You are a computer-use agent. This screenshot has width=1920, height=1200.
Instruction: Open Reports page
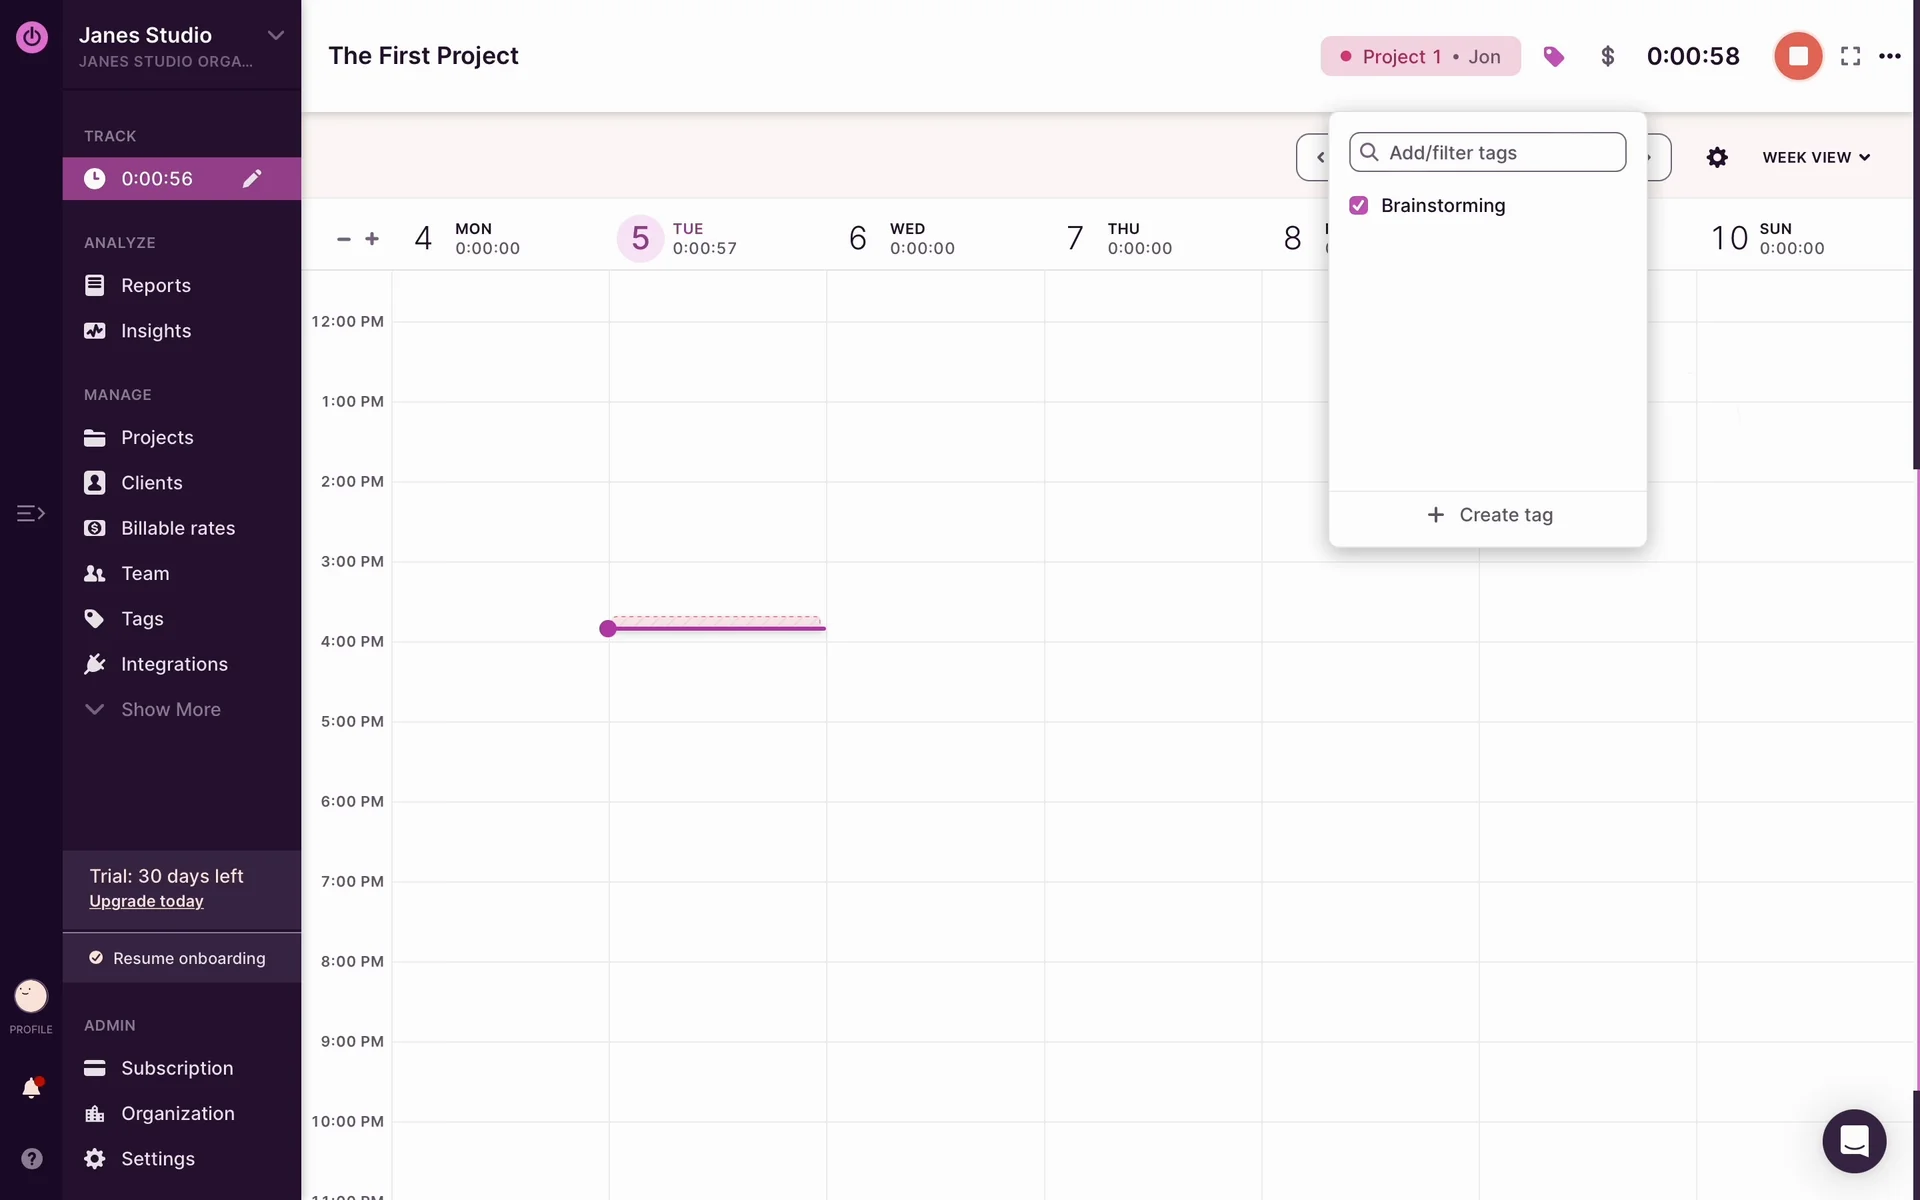pyautogui.click(x=155, y=286)
